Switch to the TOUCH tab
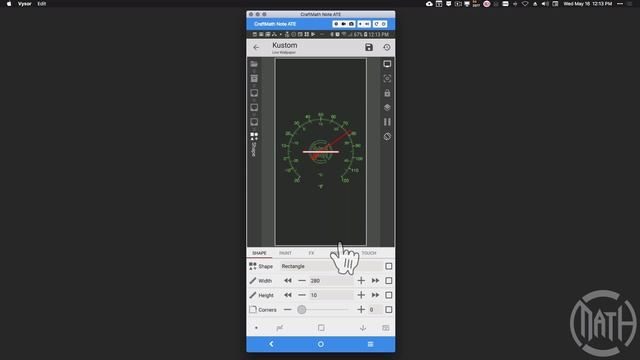 (x=369, y=253)
